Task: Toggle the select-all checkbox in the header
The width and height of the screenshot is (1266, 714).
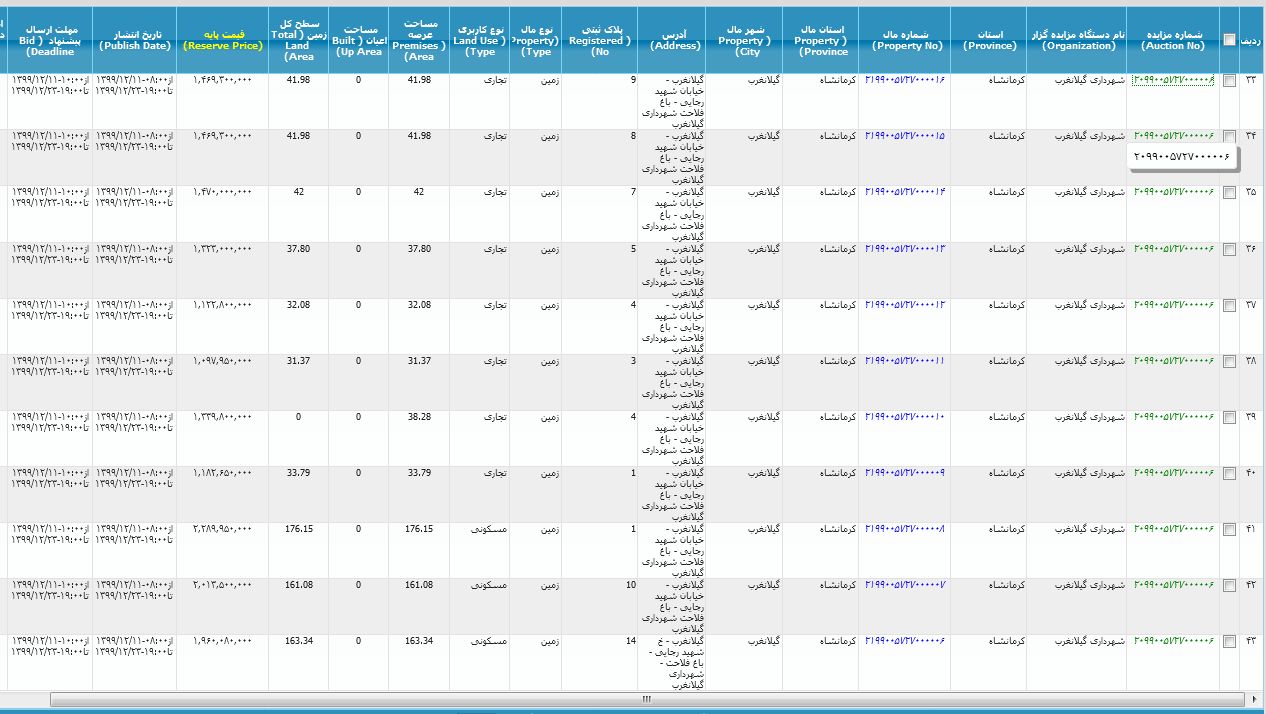Action: tap(1229, 39)
